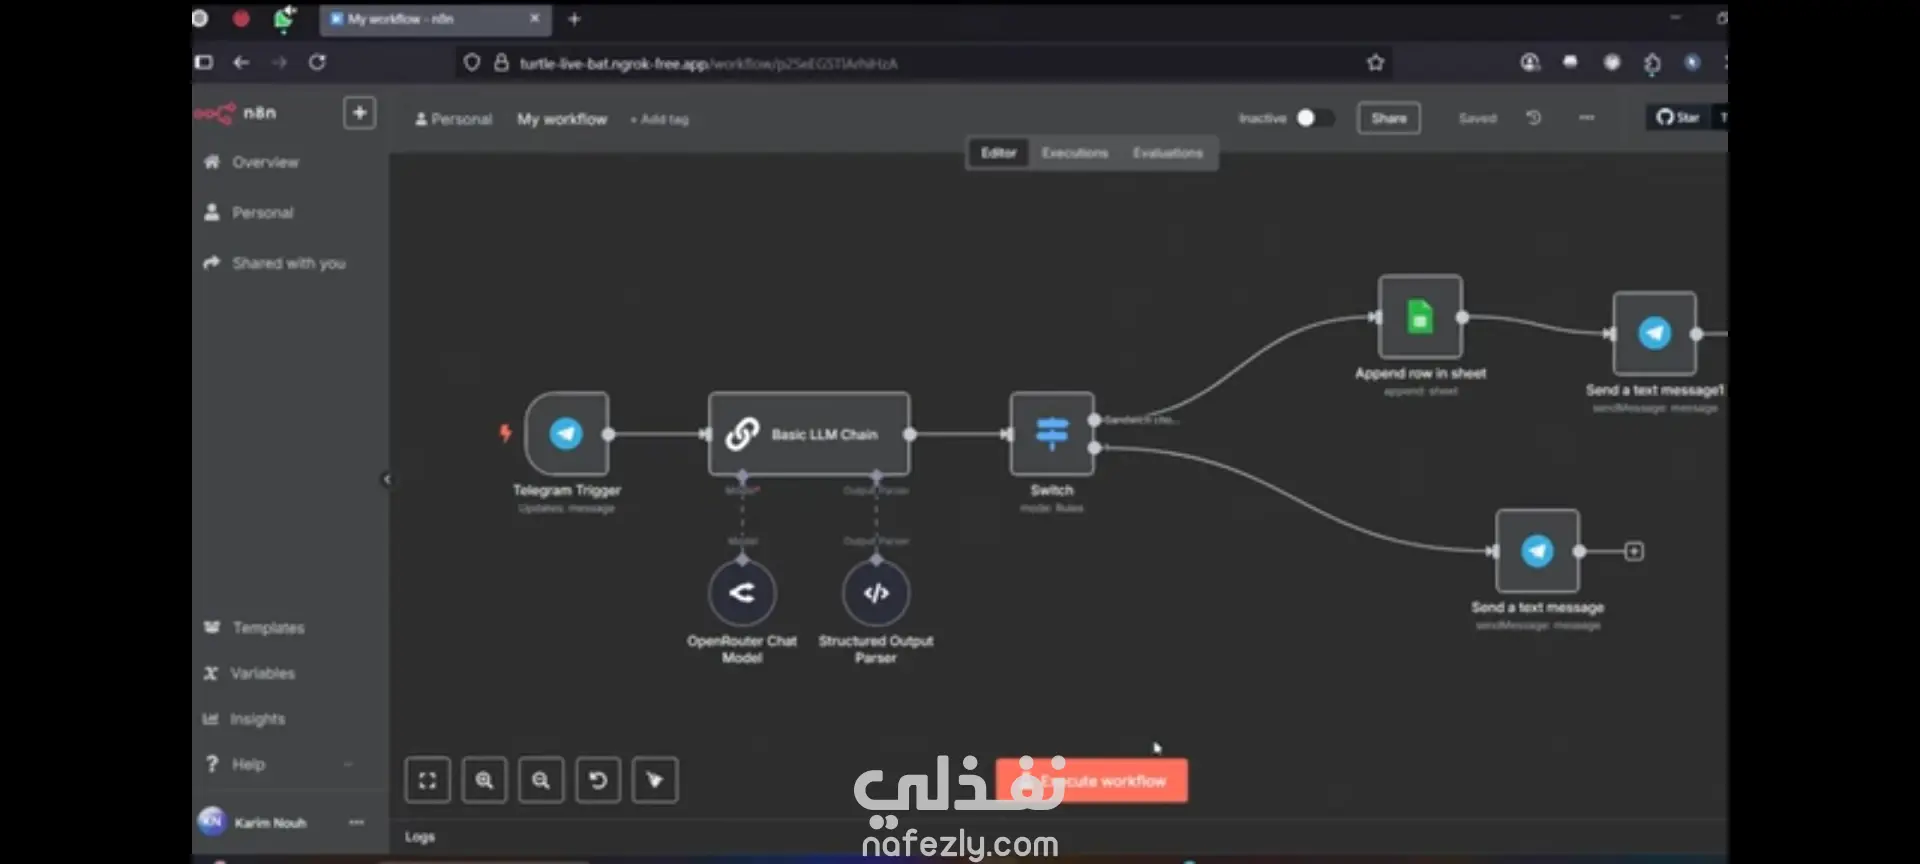
Task: Collapse the left sidebar
Action: (x=387, y=480)
